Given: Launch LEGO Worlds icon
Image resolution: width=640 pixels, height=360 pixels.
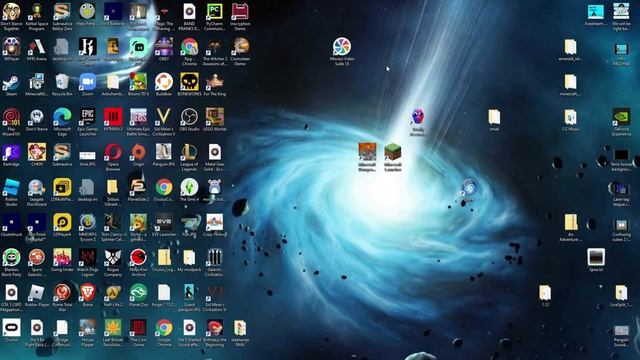Looking at the screenshot, I should point(214,117).
